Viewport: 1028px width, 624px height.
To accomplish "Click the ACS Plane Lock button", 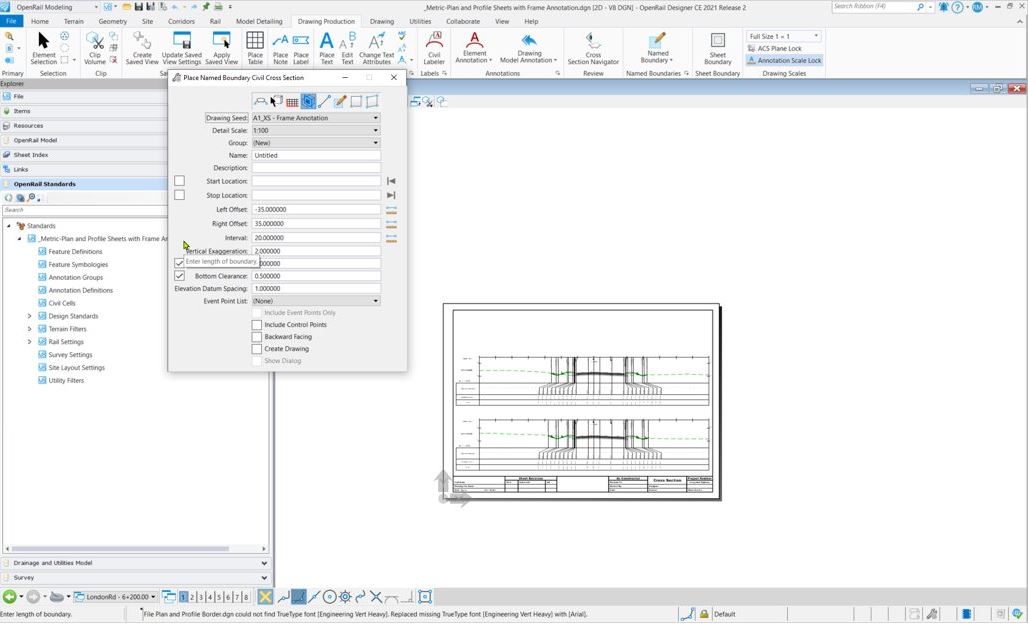I will [x=779, y=48].
